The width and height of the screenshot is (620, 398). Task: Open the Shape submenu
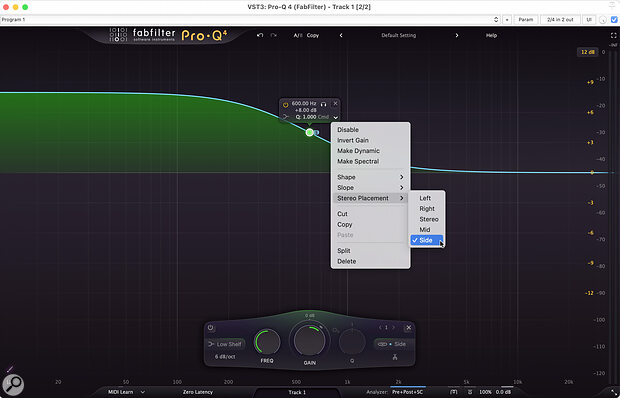(370, 177)
